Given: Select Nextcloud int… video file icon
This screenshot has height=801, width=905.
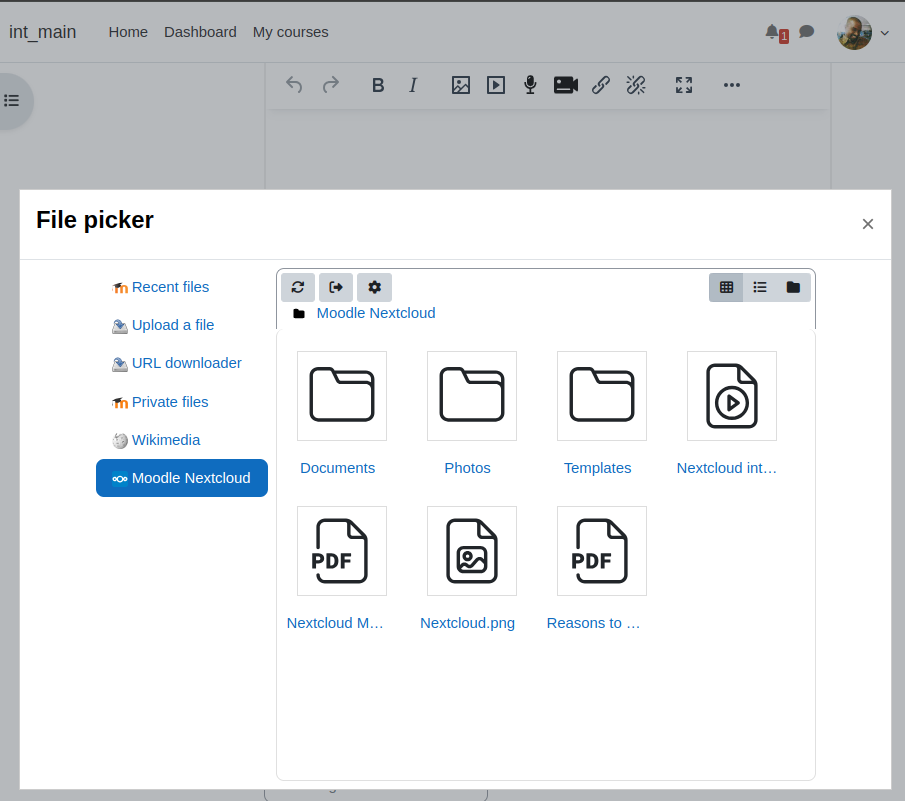Looking at the screenshot, I should click(x=732, y=396).
